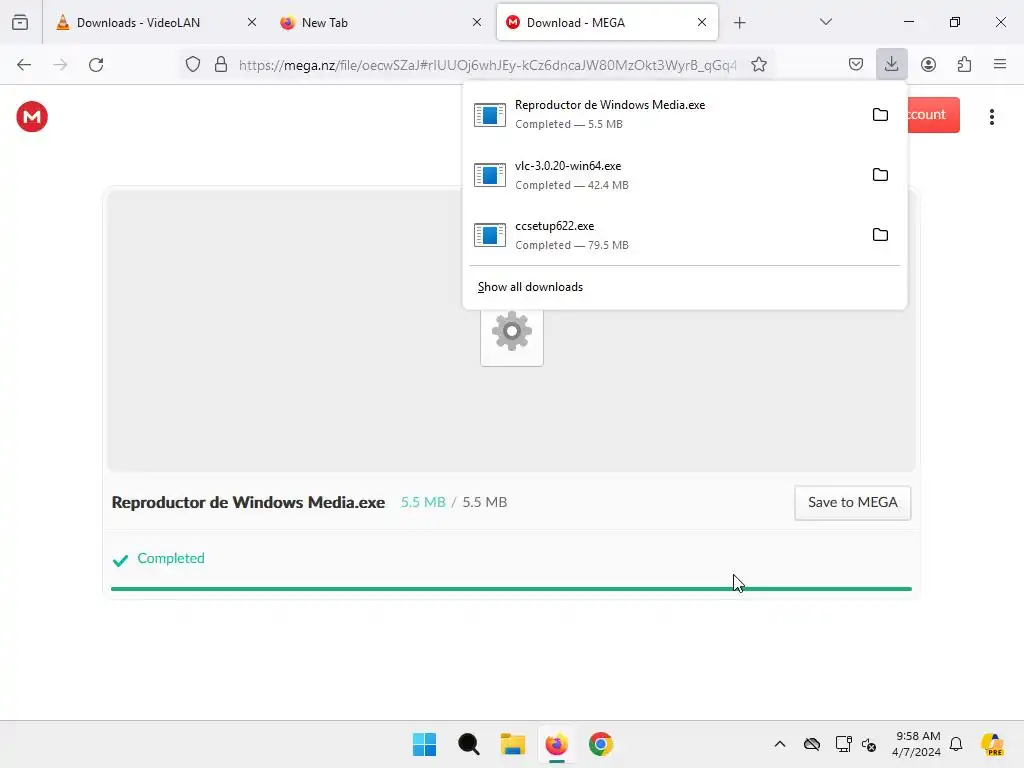The height and width of the screenshot is (768, 1024).
Task: Open a new browser tab
Action: pos(739,23)
